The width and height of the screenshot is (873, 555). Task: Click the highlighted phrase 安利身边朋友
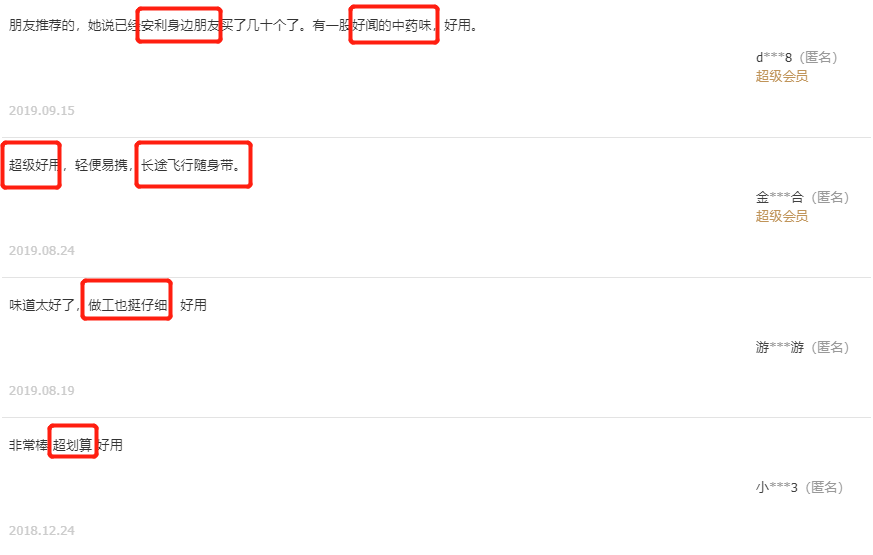[179, 25]
